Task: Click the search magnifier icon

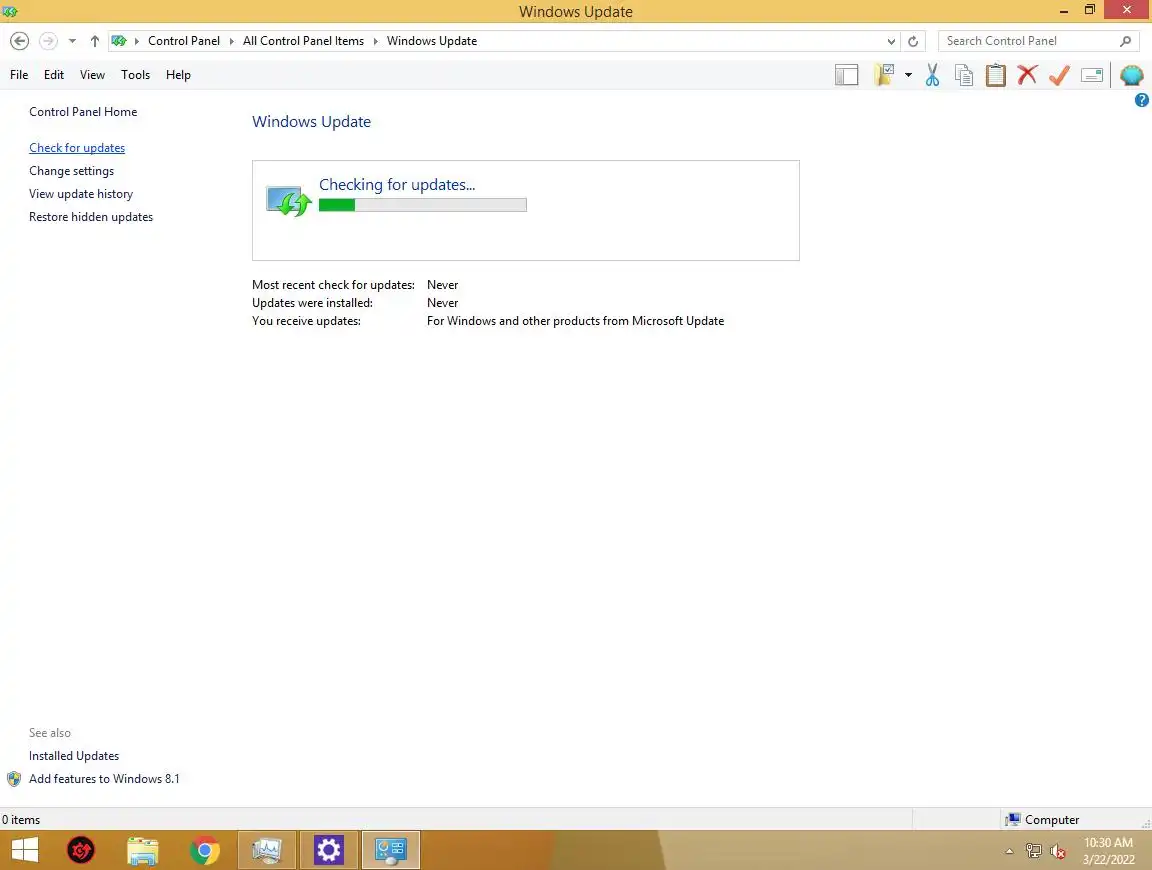Action: (x=1126, y=41)
